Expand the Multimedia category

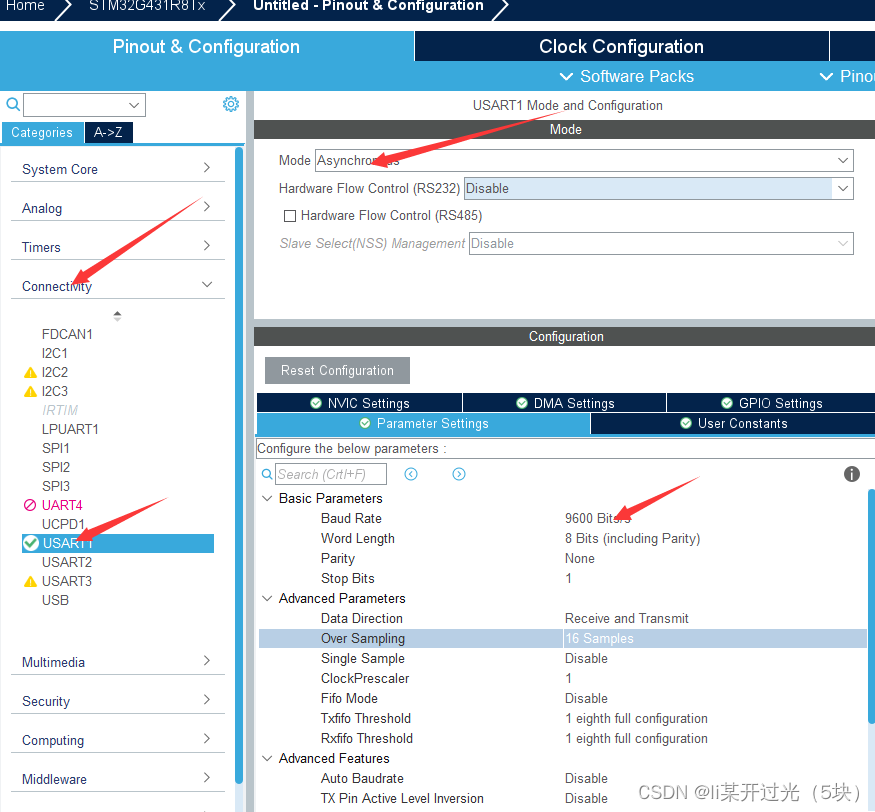point(117,662)
